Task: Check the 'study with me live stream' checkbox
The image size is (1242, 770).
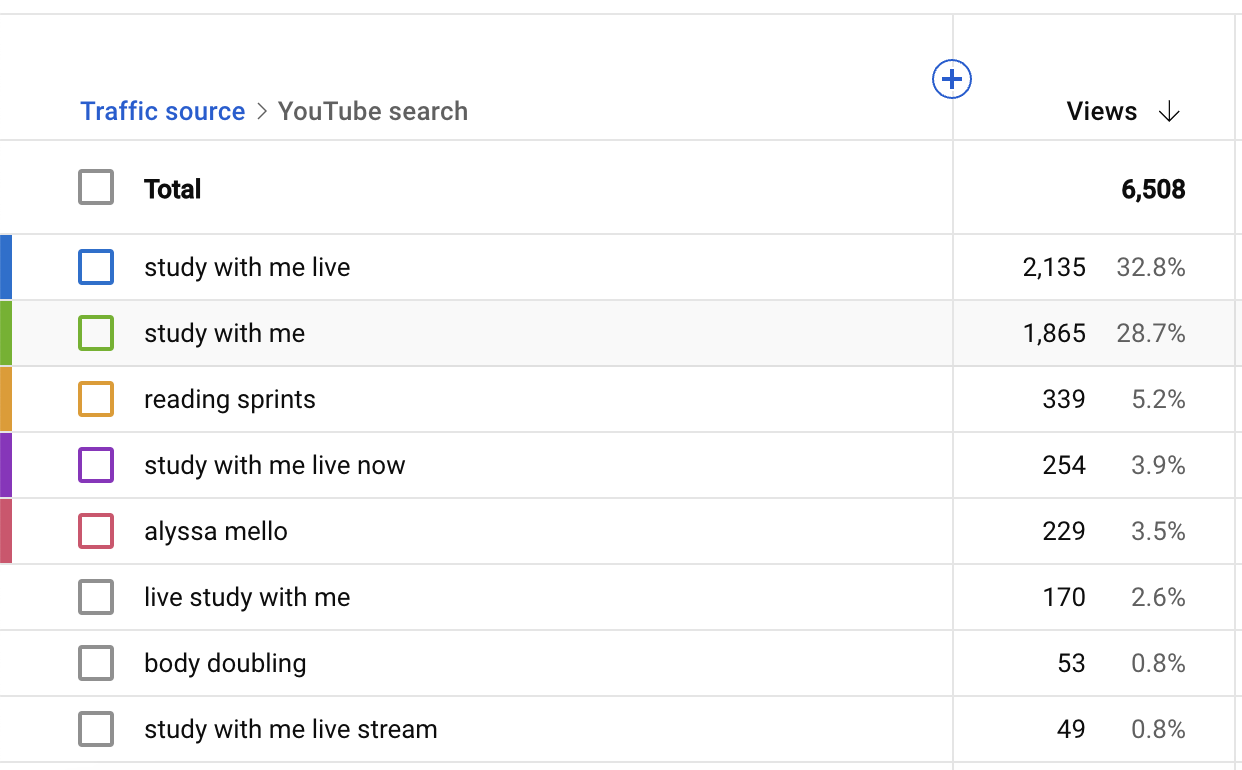Action: point(96,729)
